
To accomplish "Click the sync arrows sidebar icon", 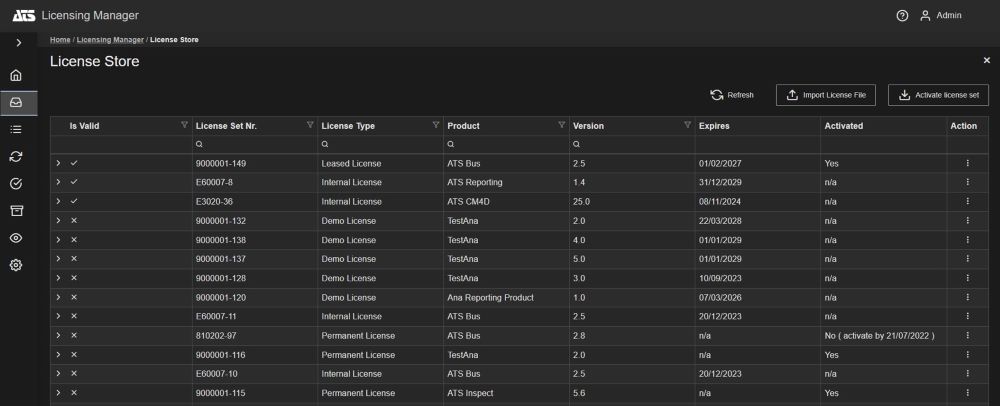I will click(x=16, y=156).
